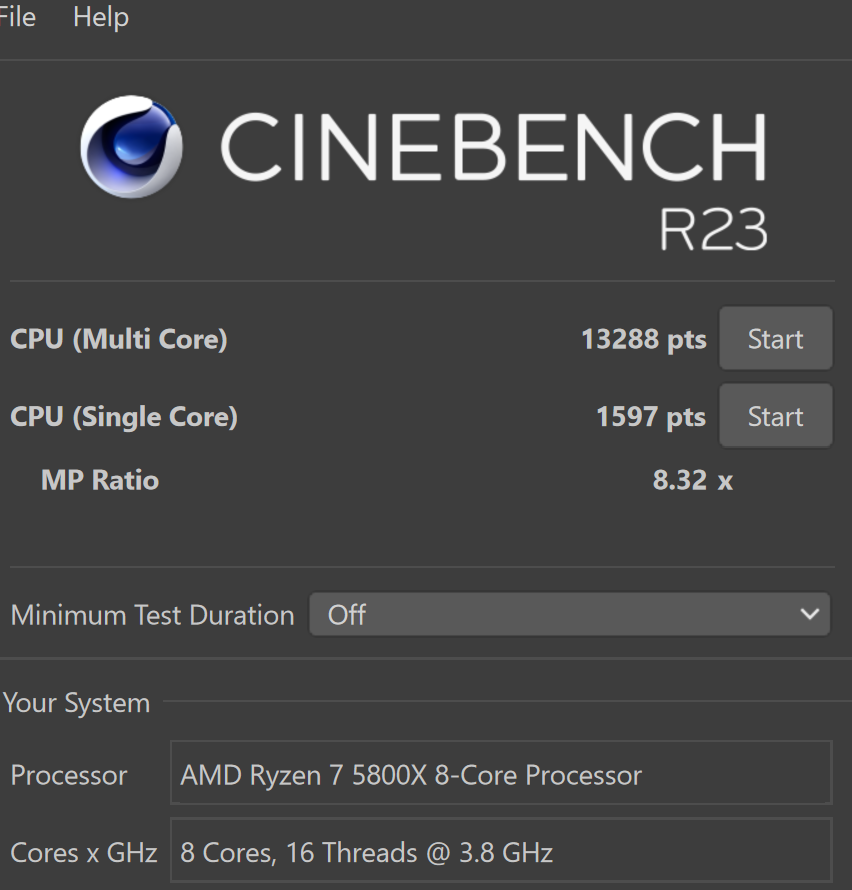The width and height of the screenshot is (852, 890).
Task: Click the Your System section header
Action: [x=76, y=702]
